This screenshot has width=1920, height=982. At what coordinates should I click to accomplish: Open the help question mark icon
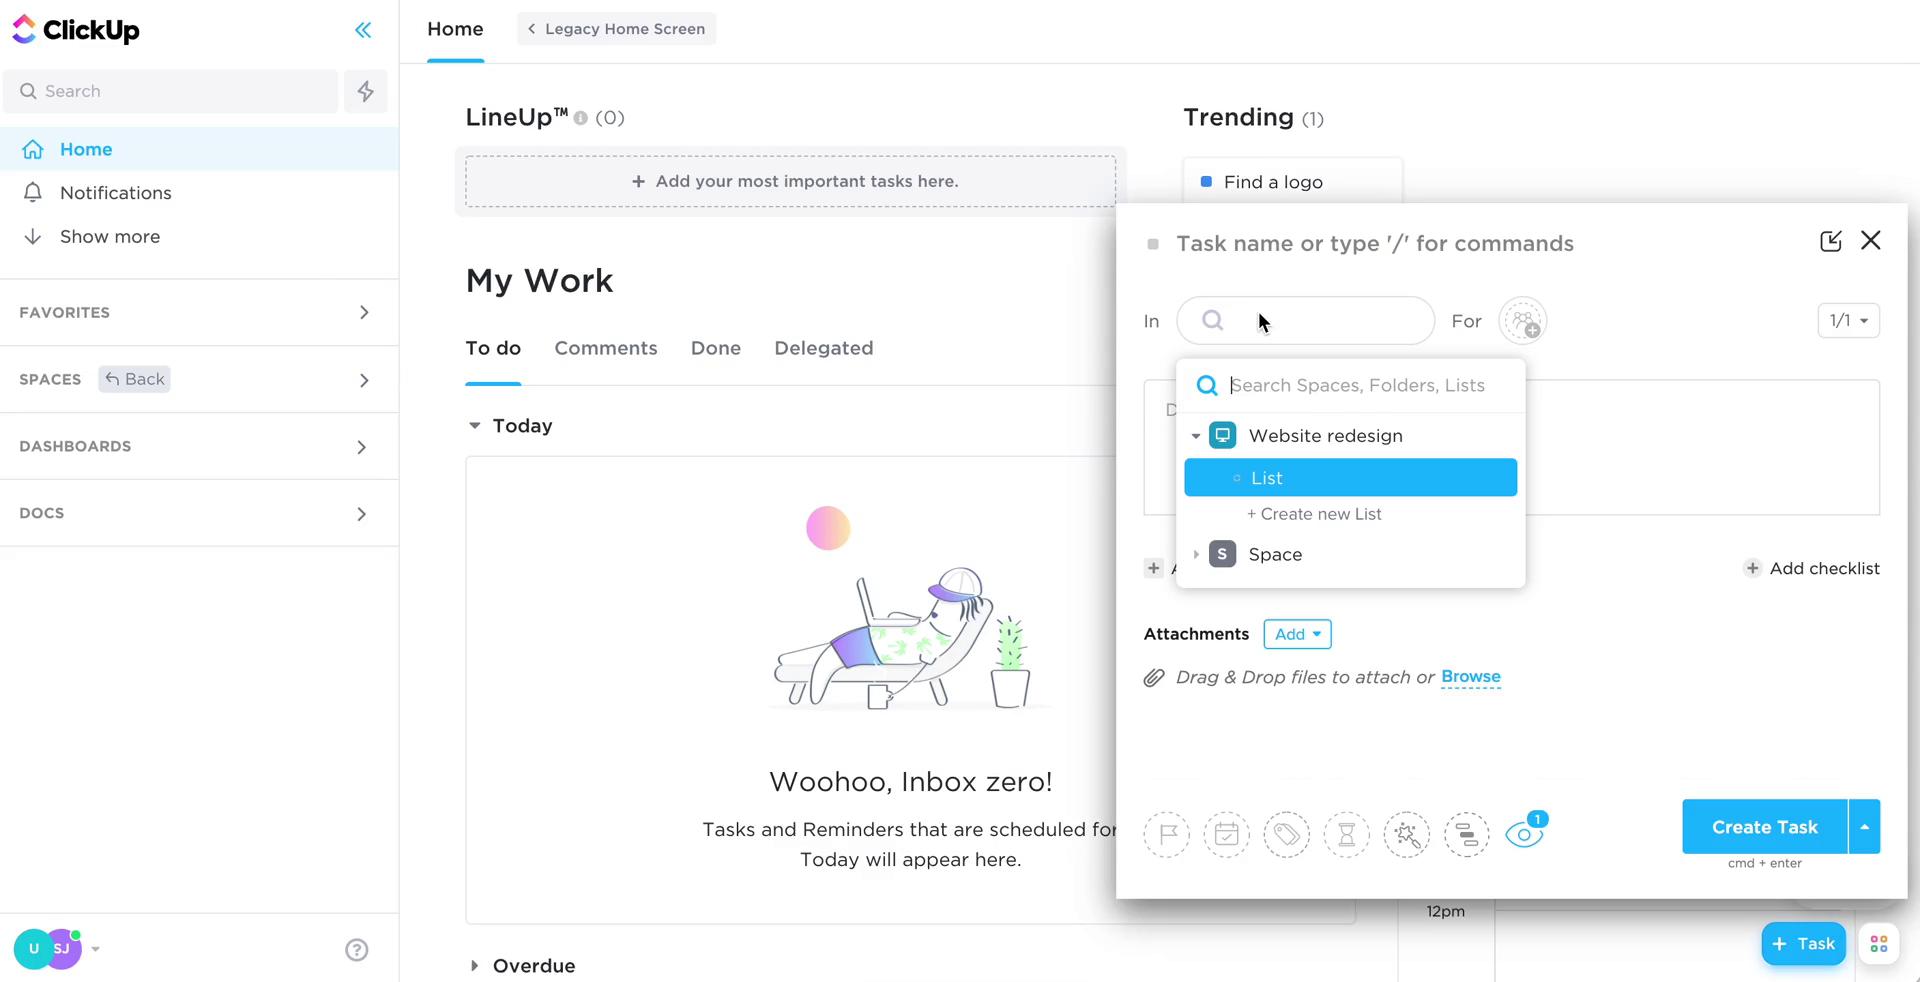357,950
